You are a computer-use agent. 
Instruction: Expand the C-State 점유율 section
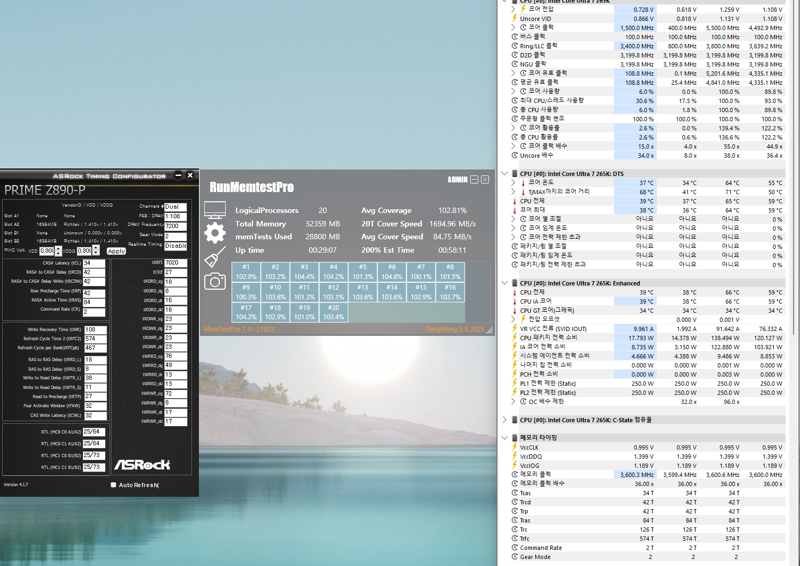[505, 420]
